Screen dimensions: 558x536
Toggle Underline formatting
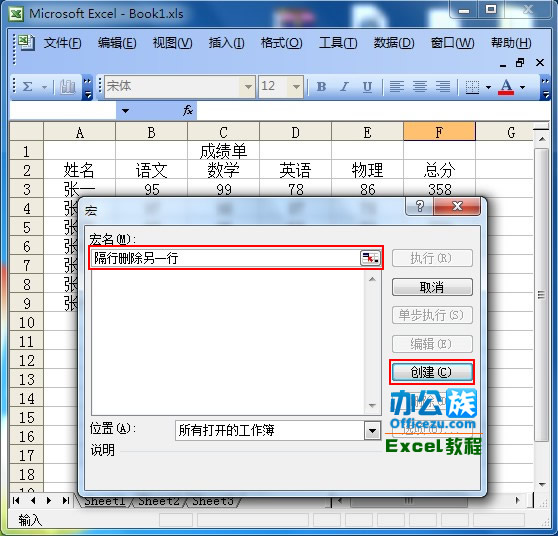(367, 87)
